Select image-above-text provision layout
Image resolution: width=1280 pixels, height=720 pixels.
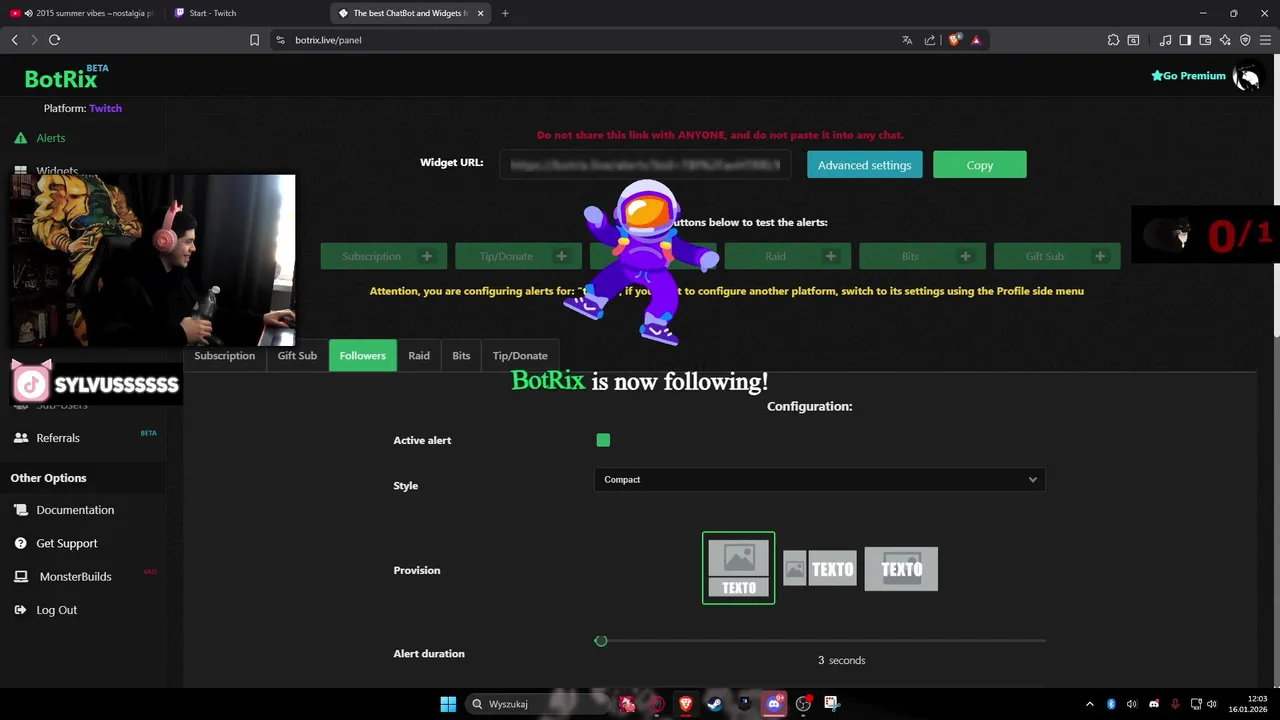738,568
